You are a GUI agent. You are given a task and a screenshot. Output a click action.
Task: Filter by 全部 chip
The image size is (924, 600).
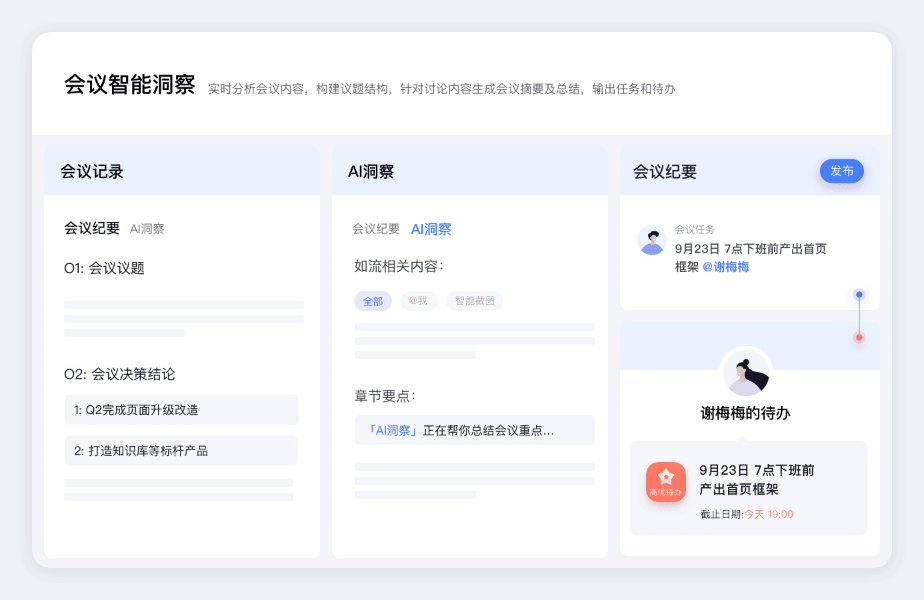coord(372,301)
